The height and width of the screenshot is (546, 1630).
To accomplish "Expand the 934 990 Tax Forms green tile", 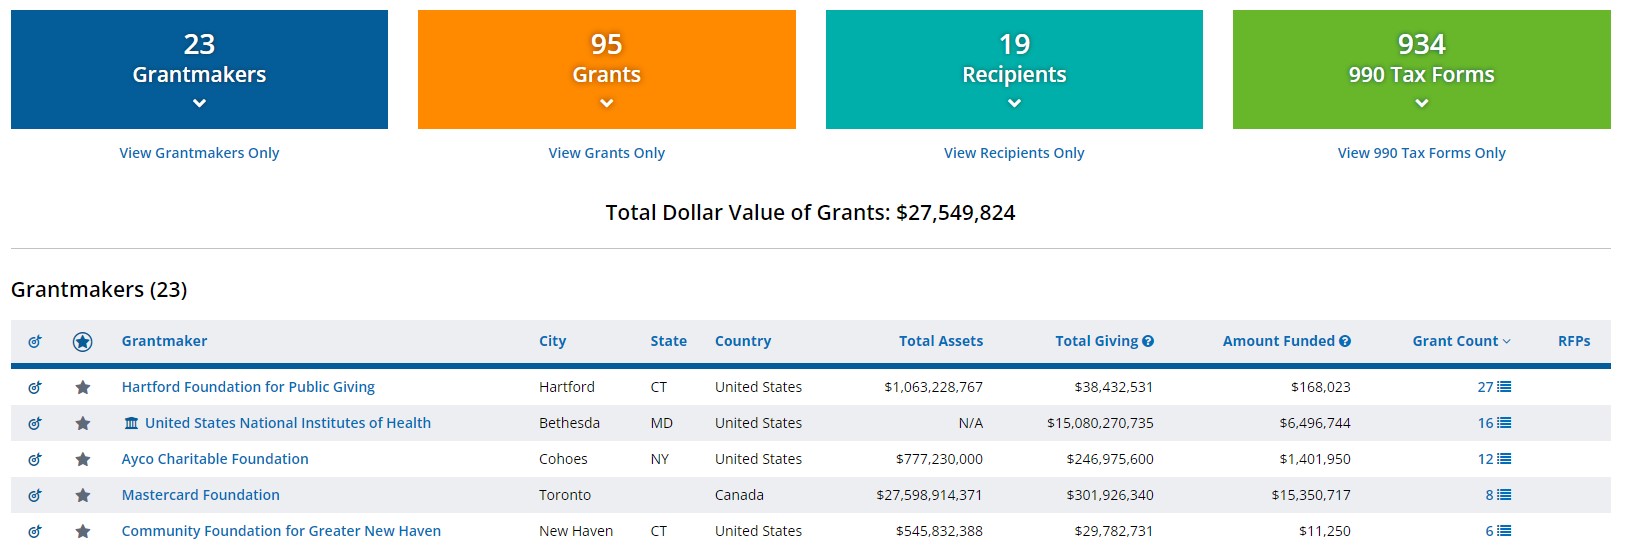I will 1422,70.
